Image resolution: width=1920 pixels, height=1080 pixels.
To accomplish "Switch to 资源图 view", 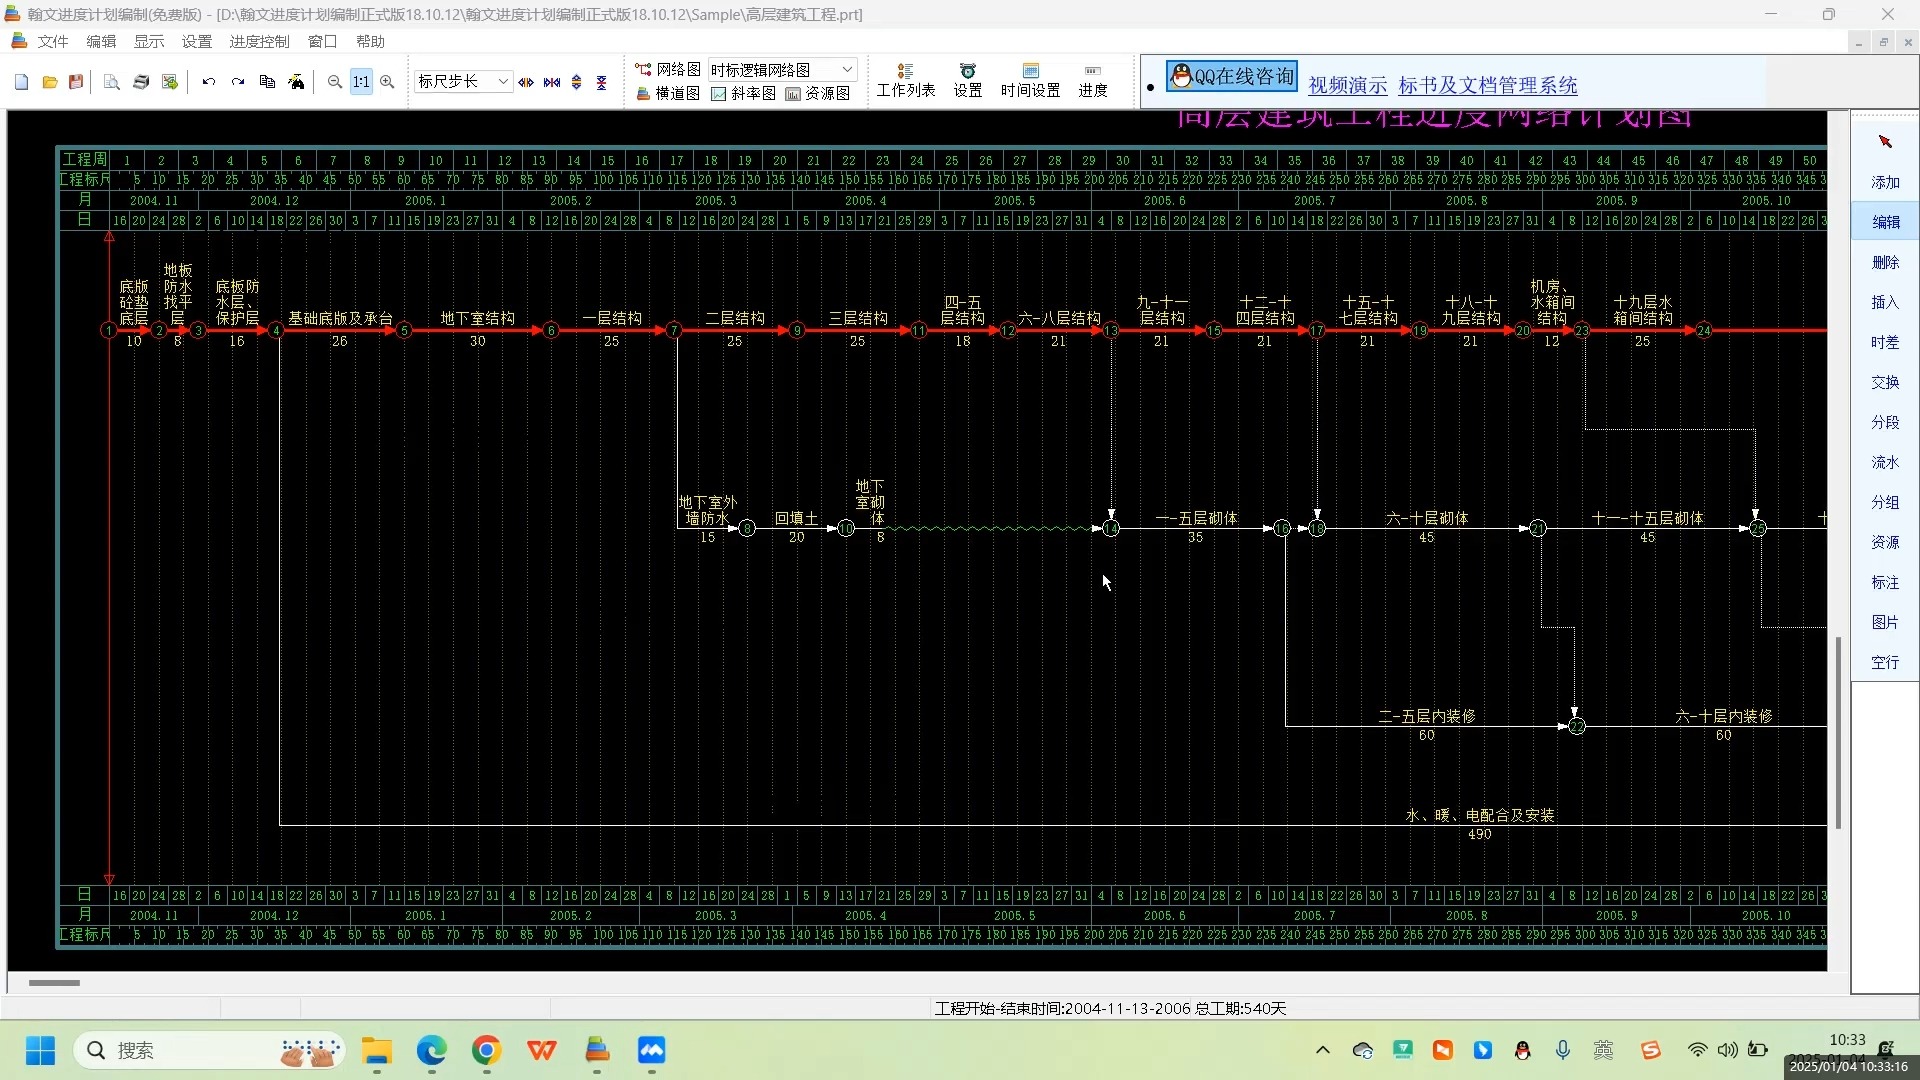I will pyautogui.click(x=817, y=93).
